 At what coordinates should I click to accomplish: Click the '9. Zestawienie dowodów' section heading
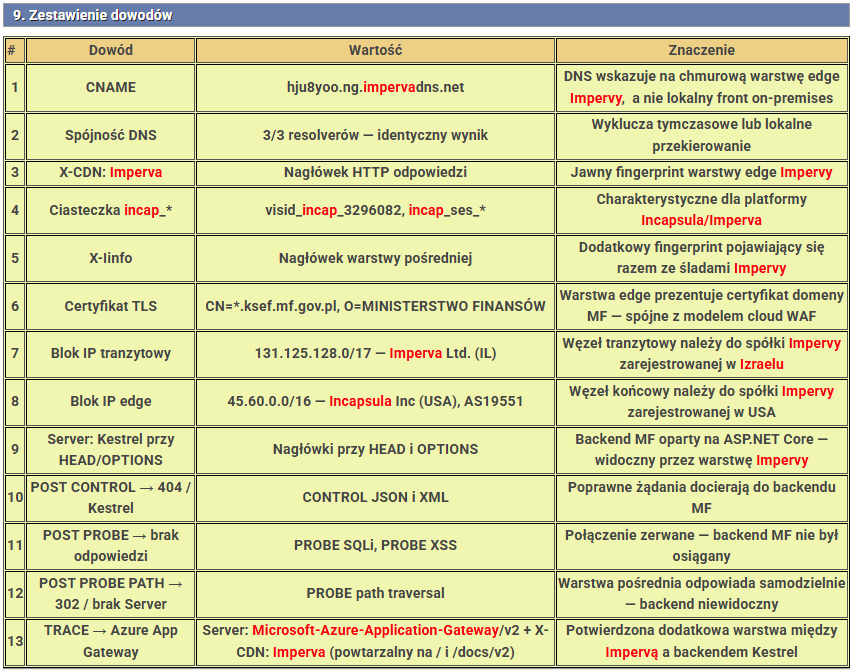point(426,15)
